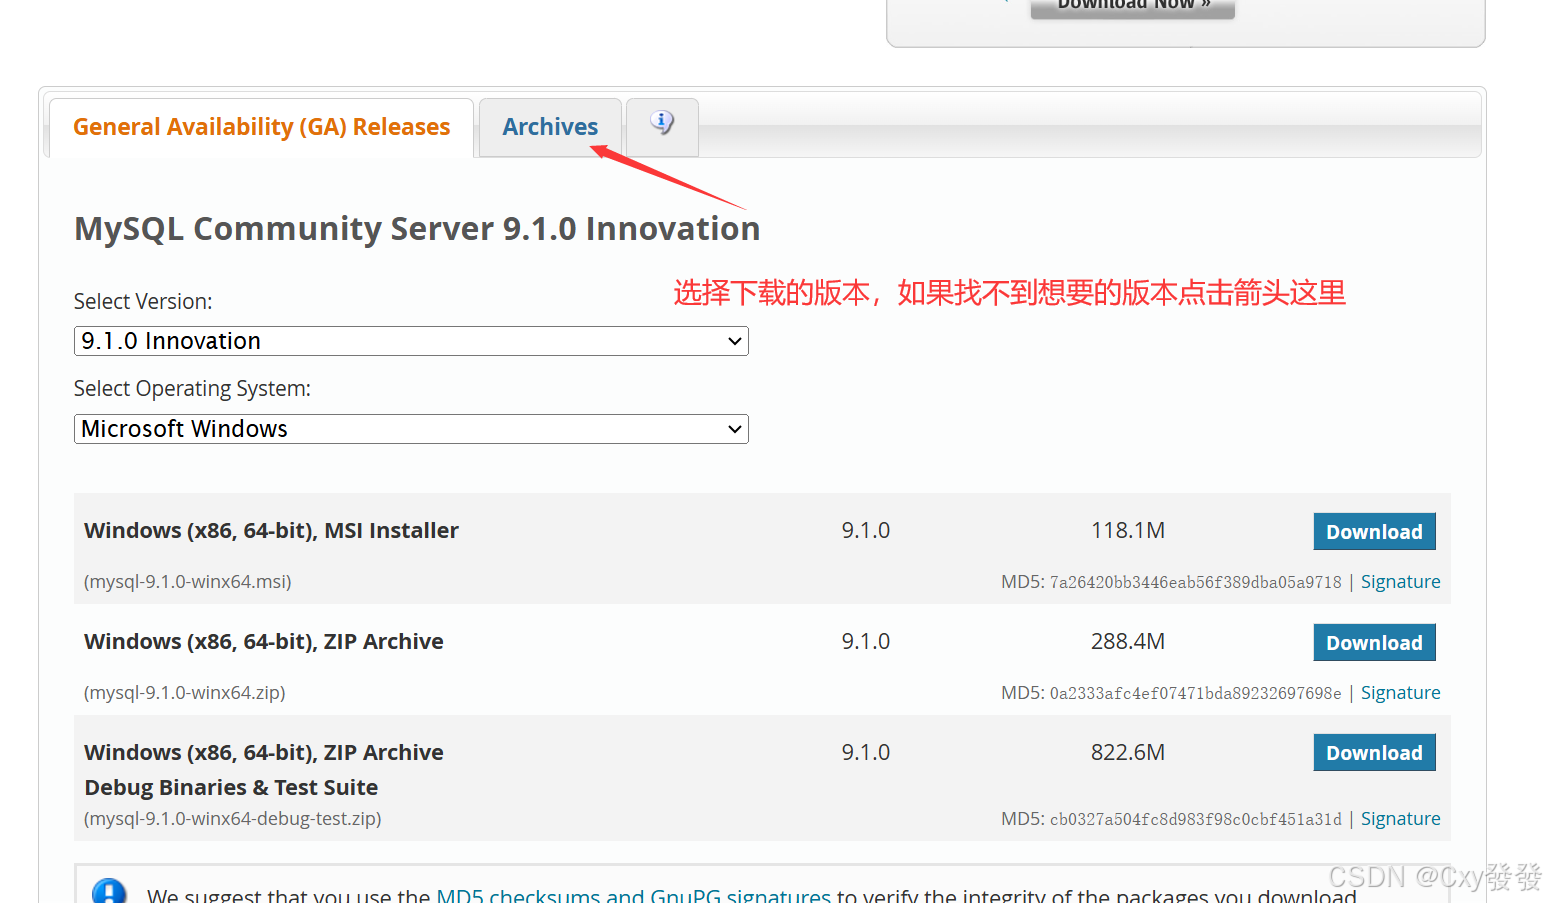Download the MSI Installer package
The height and width of the screenshot is (903, 1547).
click(1374, 532)
